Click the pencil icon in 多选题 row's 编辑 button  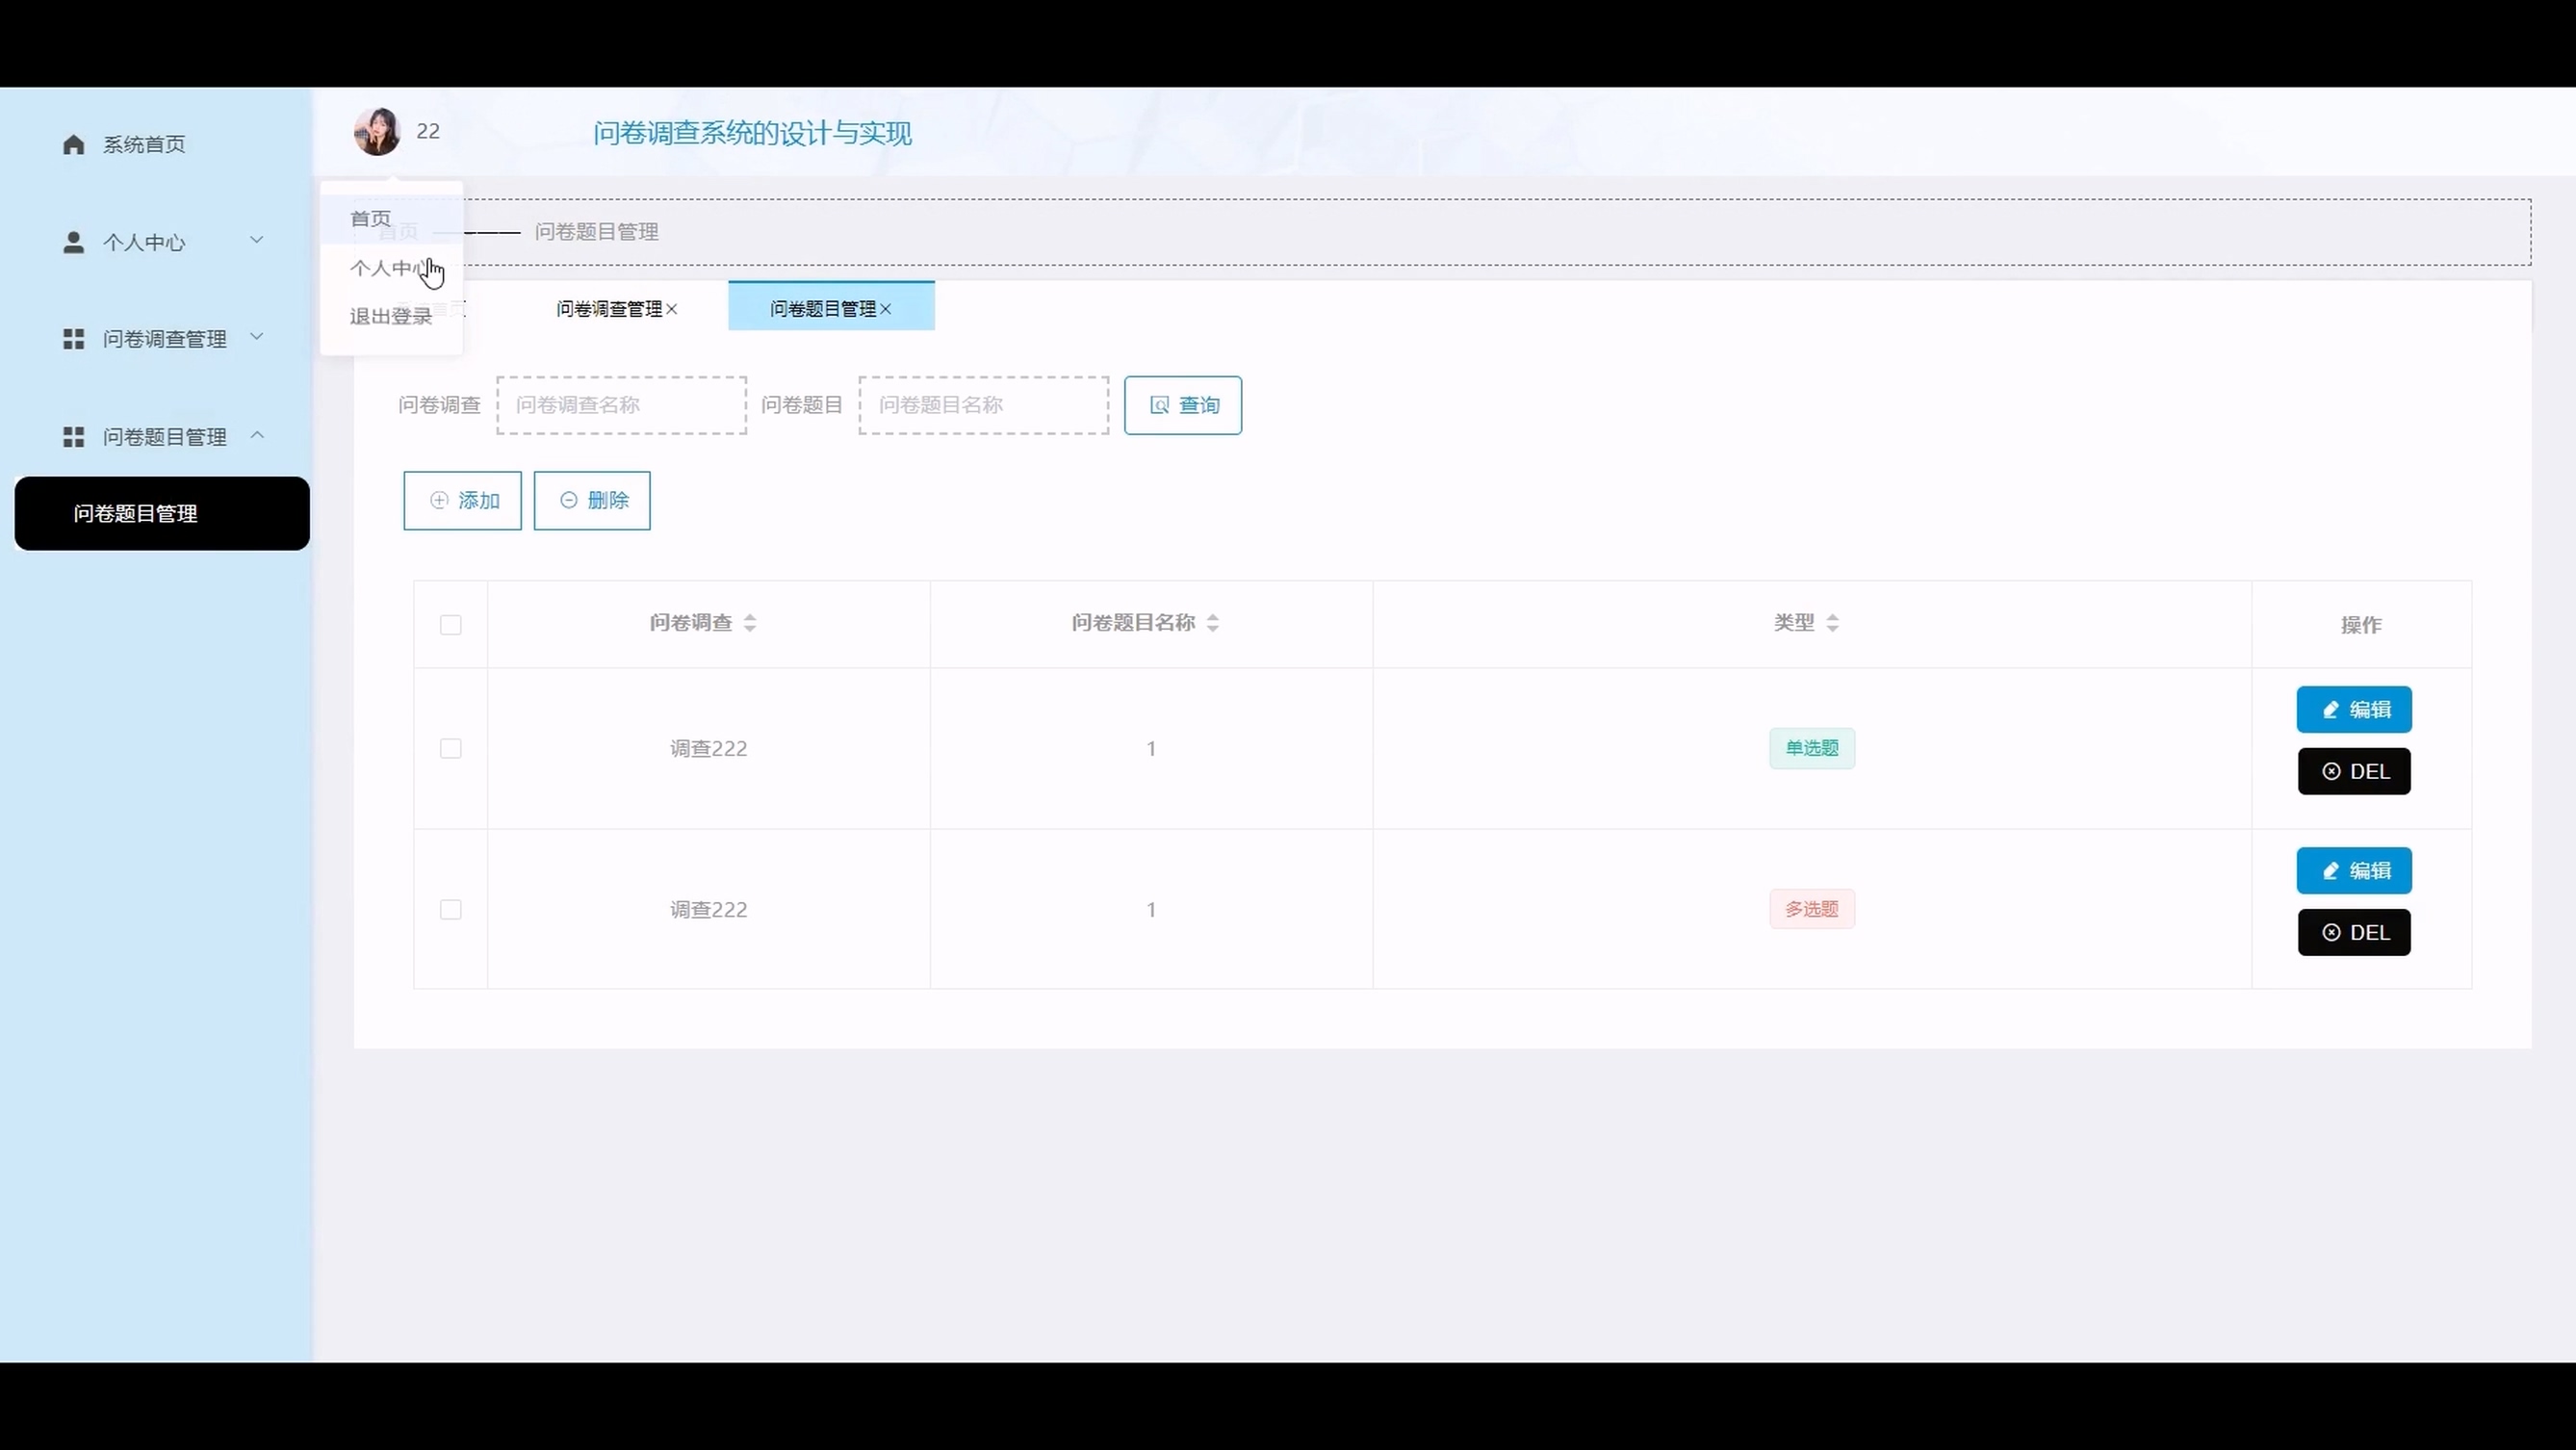2331,871
